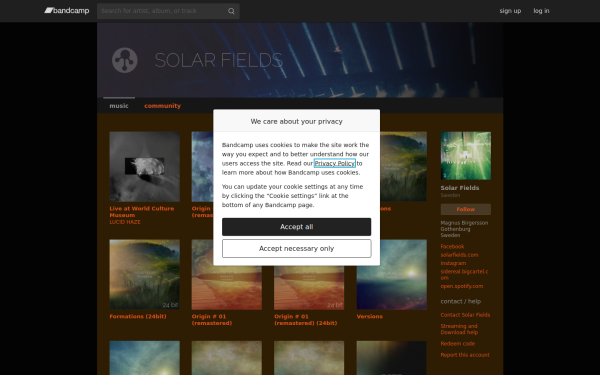Open the log in link
The height and width of the screenshot is (375, 600).
[x=541, y=11]
